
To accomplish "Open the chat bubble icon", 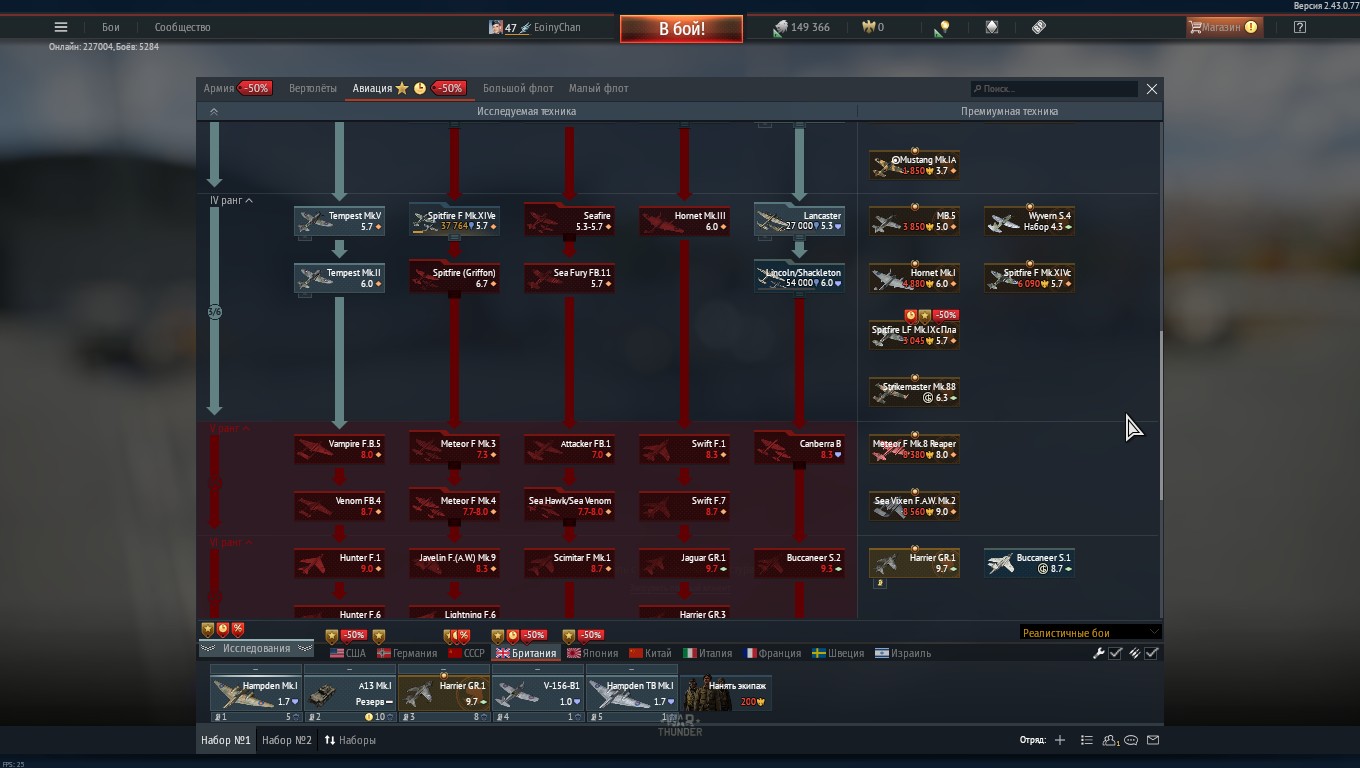I will point(1131,741).
